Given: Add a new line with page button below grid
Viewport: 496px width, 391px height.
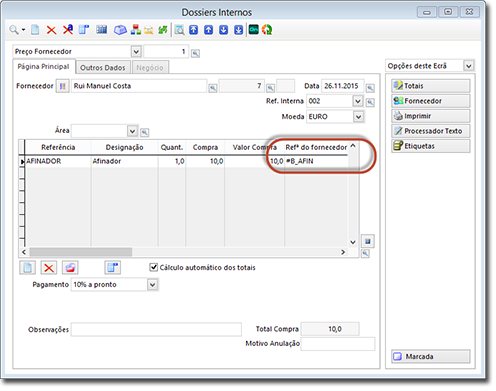Looking at the screenshot, I should click(27, 268).
